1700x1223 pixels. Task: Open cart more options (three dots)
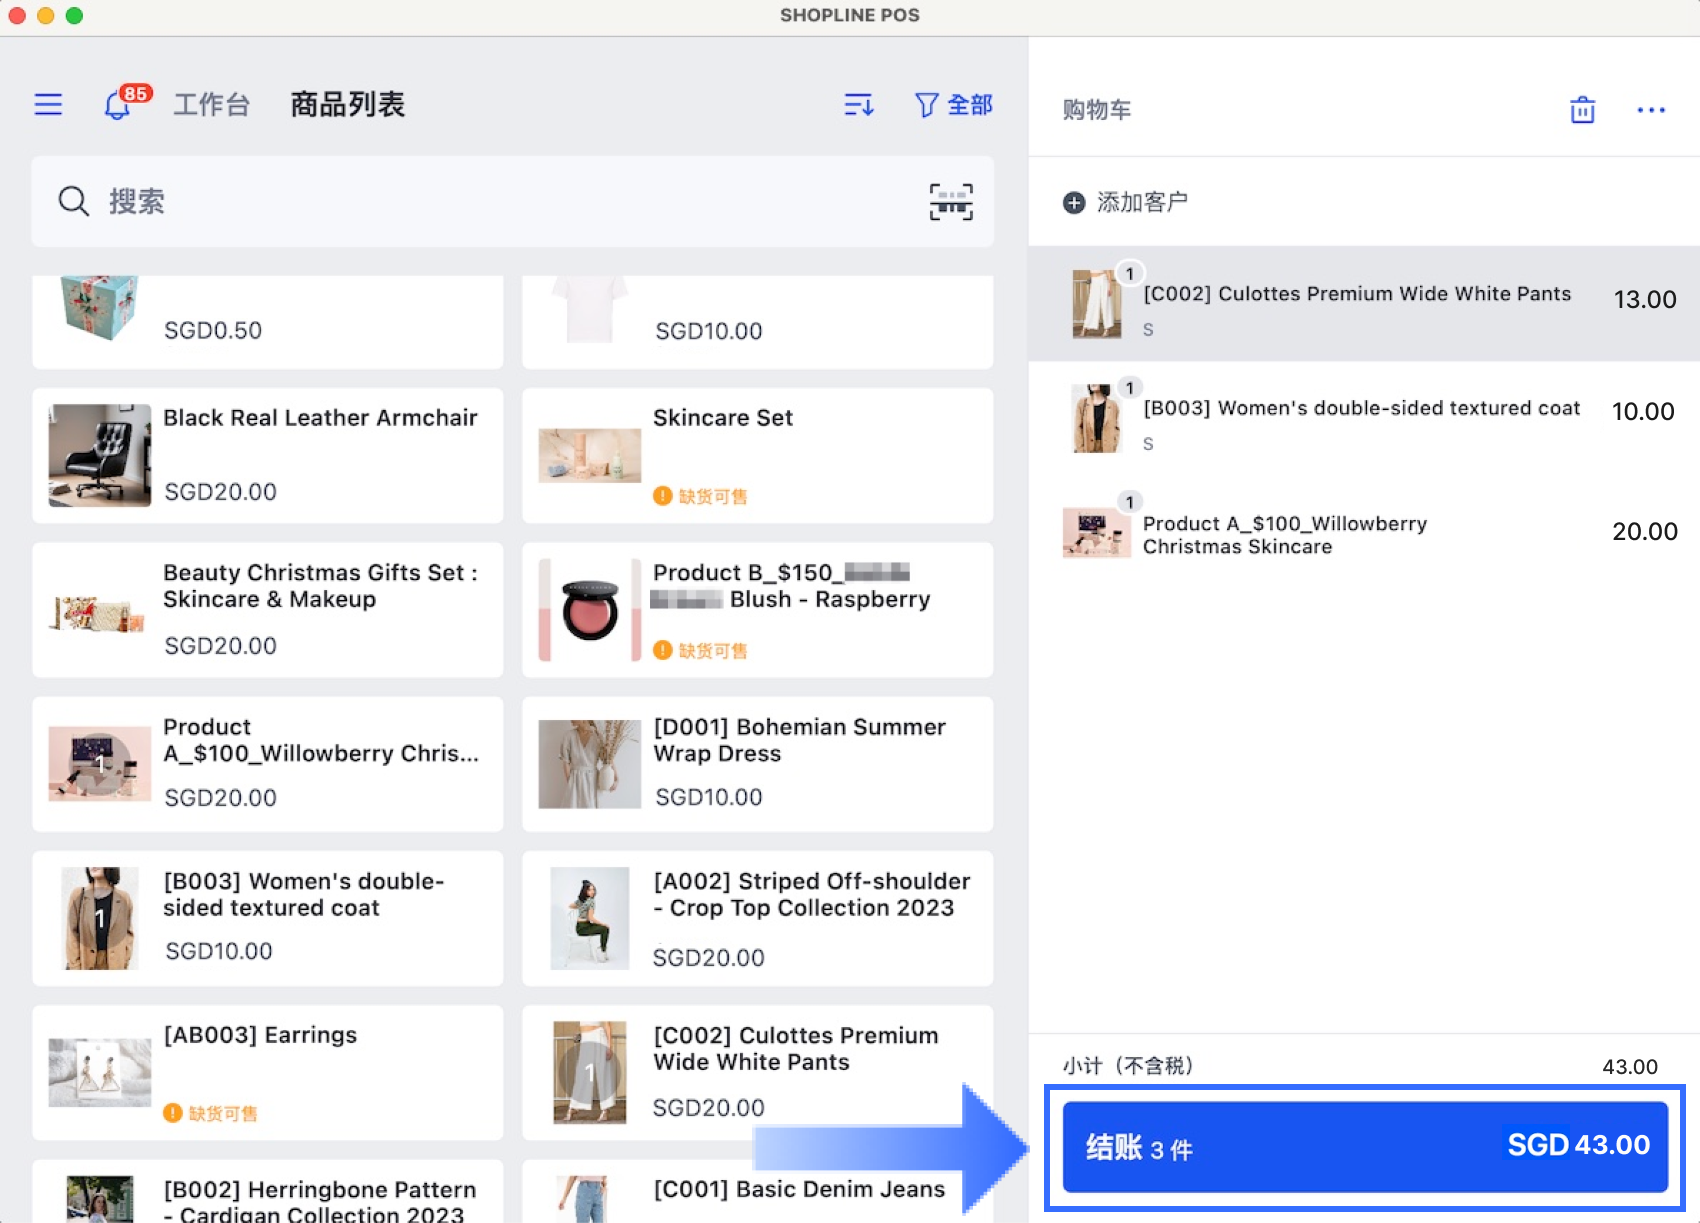(1651, 109)
